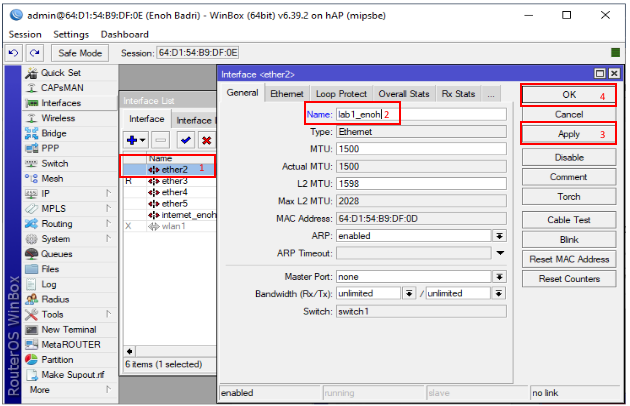Viewport: 630px width, 406px height.
Task: Click the OK button
Action: tap(569, 95)
